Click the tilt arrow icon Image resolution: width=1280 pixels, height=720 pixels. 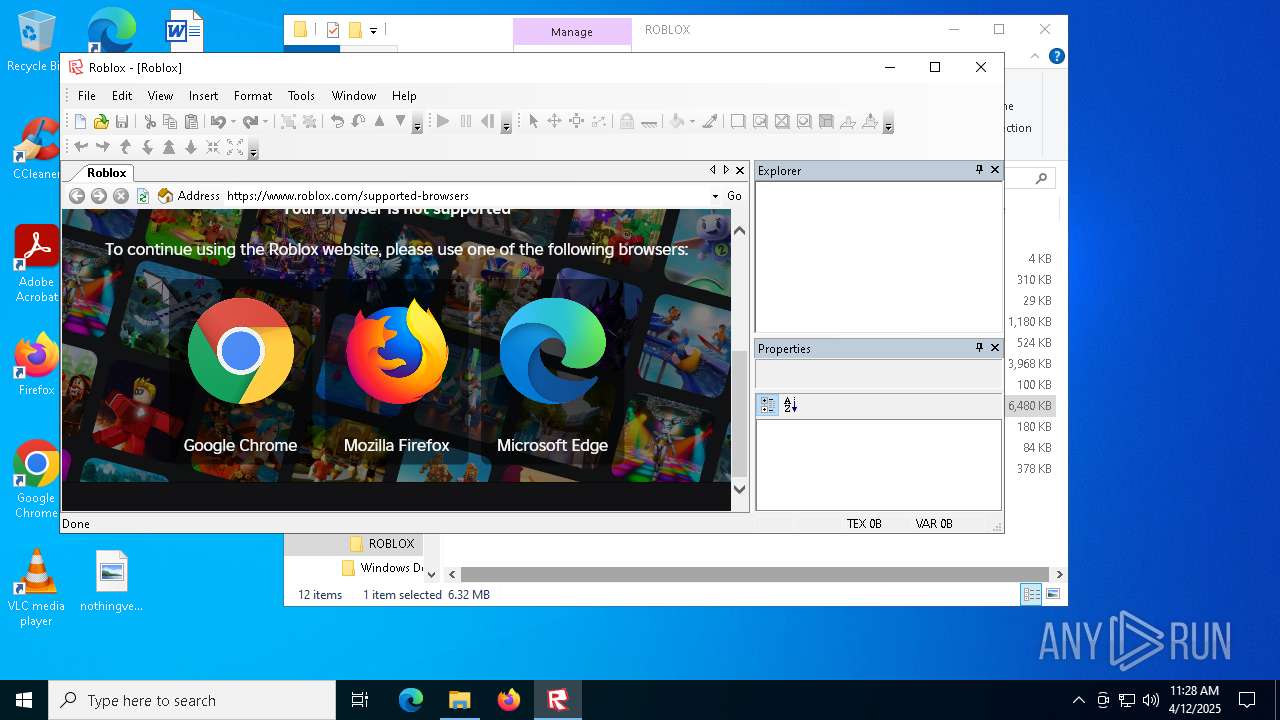pyautogui.click(x=358, y=122)
